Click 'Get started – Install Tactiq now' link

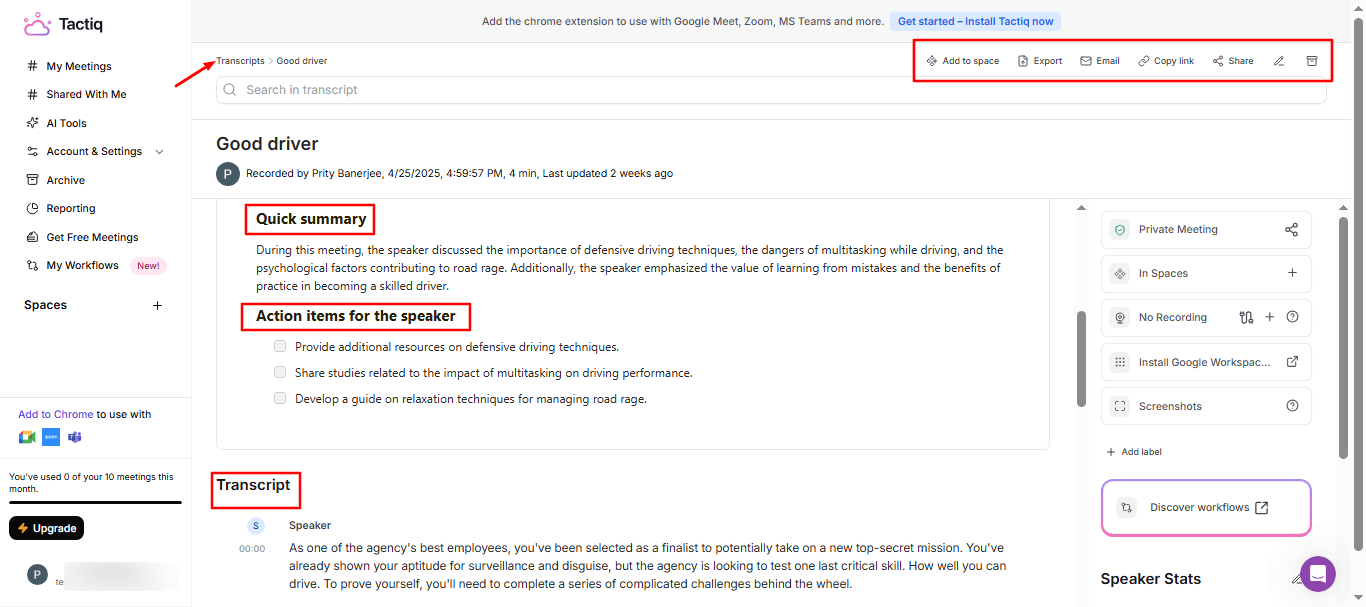point(975,21)
